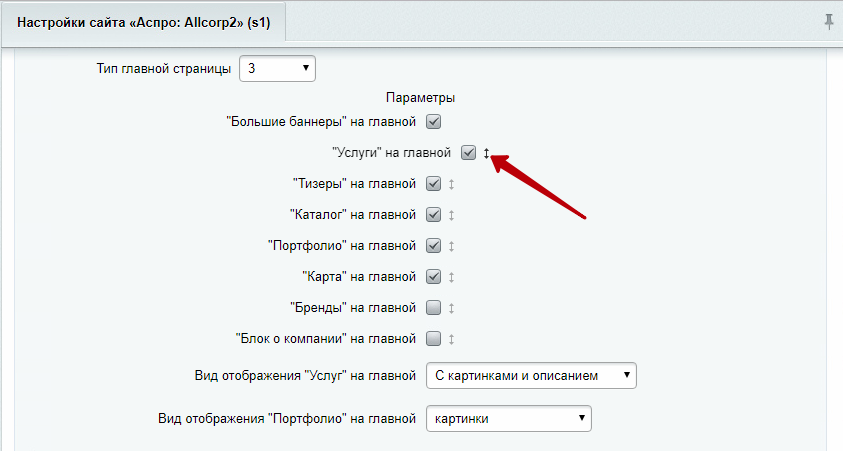Toggle "Карта" на главной checkbox
The image size is (843, 451).
433,277
